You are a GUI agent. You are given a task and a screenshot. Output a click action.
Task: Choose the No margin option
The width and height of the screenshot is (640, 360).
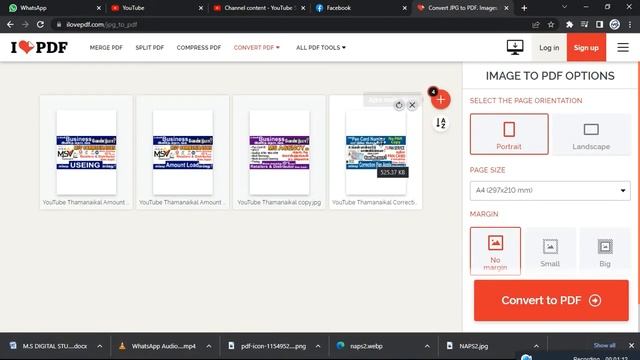[x=495, y=251]
